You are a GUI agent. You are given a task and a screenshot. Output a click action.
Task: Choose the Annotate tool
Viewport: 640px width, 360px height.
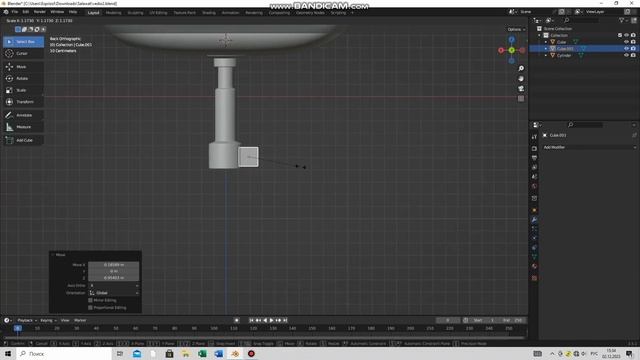tap(24, 115)
